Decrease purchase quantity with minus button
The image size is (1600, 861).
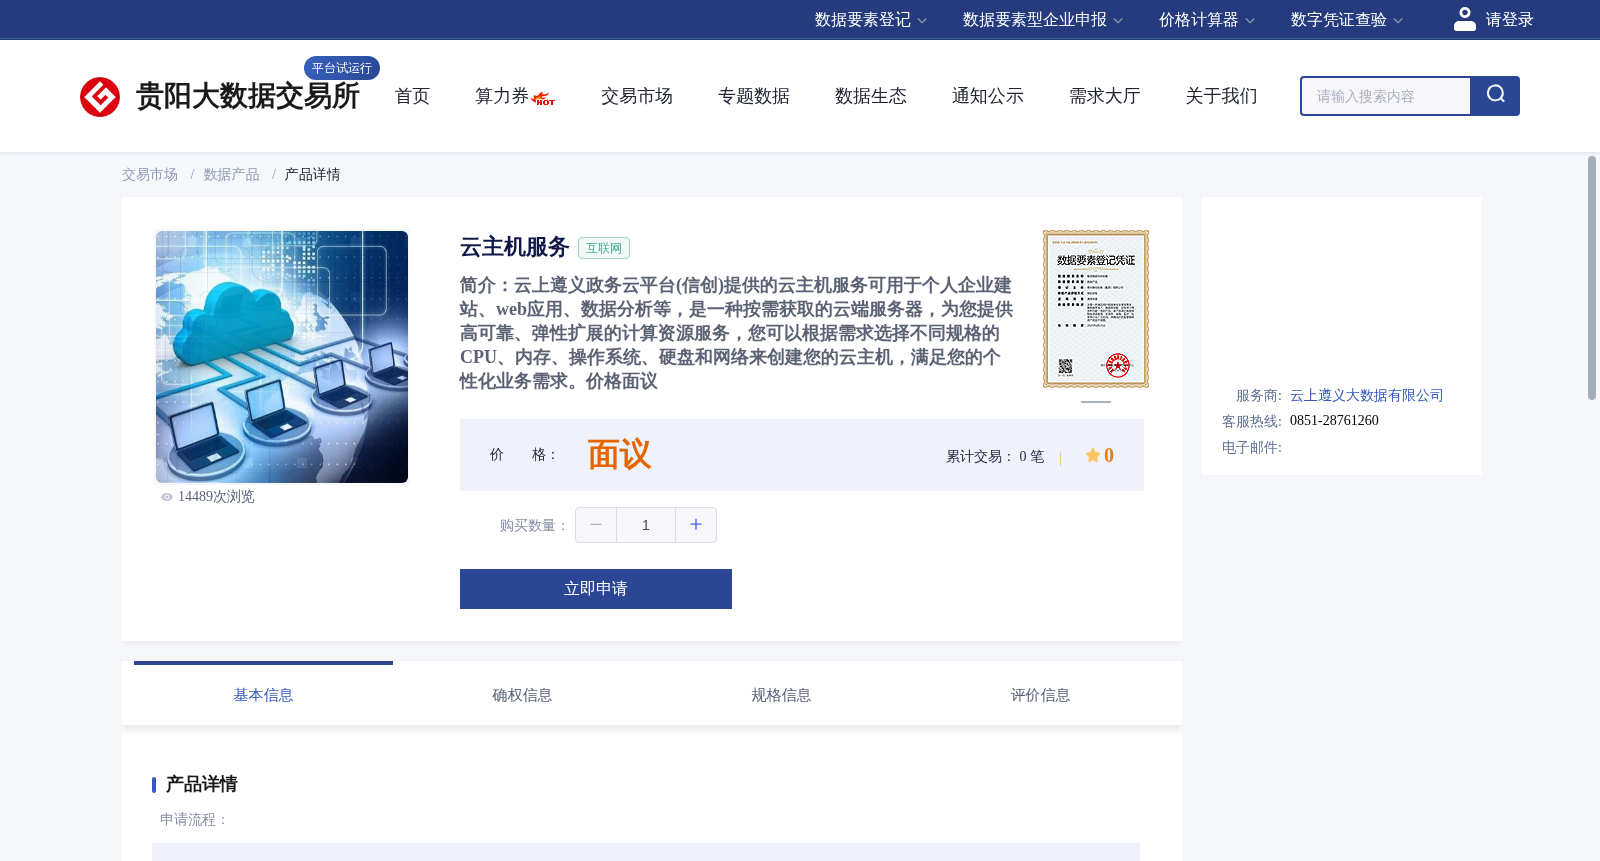596,525
